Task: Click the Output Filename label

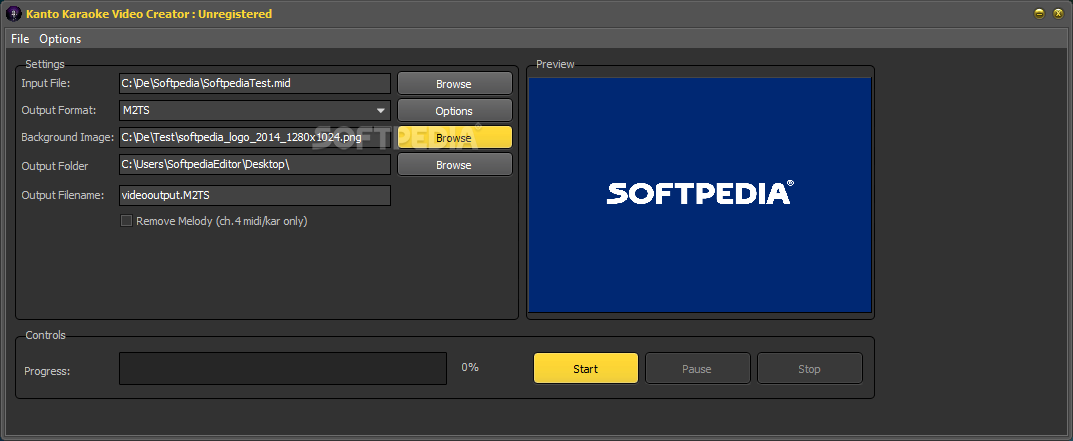Action: tap(62, 194)
